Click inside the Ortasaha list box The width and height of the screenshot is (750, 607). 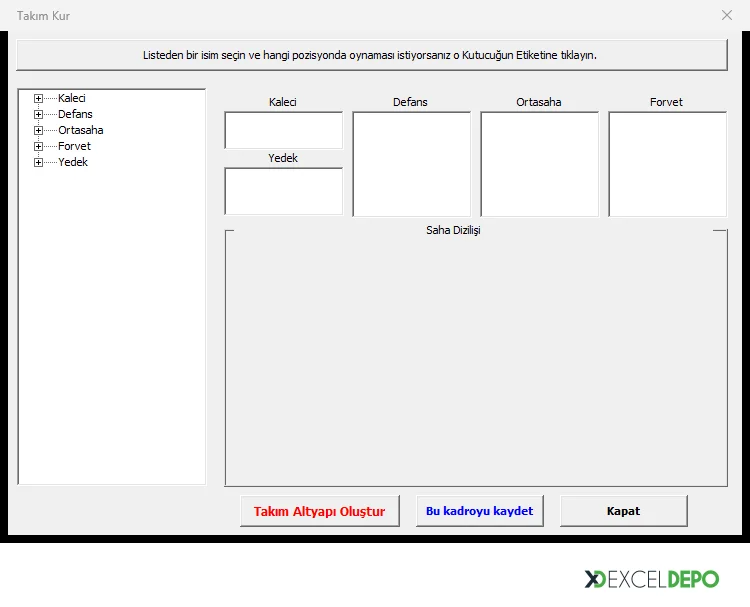(x=540, y=164)
